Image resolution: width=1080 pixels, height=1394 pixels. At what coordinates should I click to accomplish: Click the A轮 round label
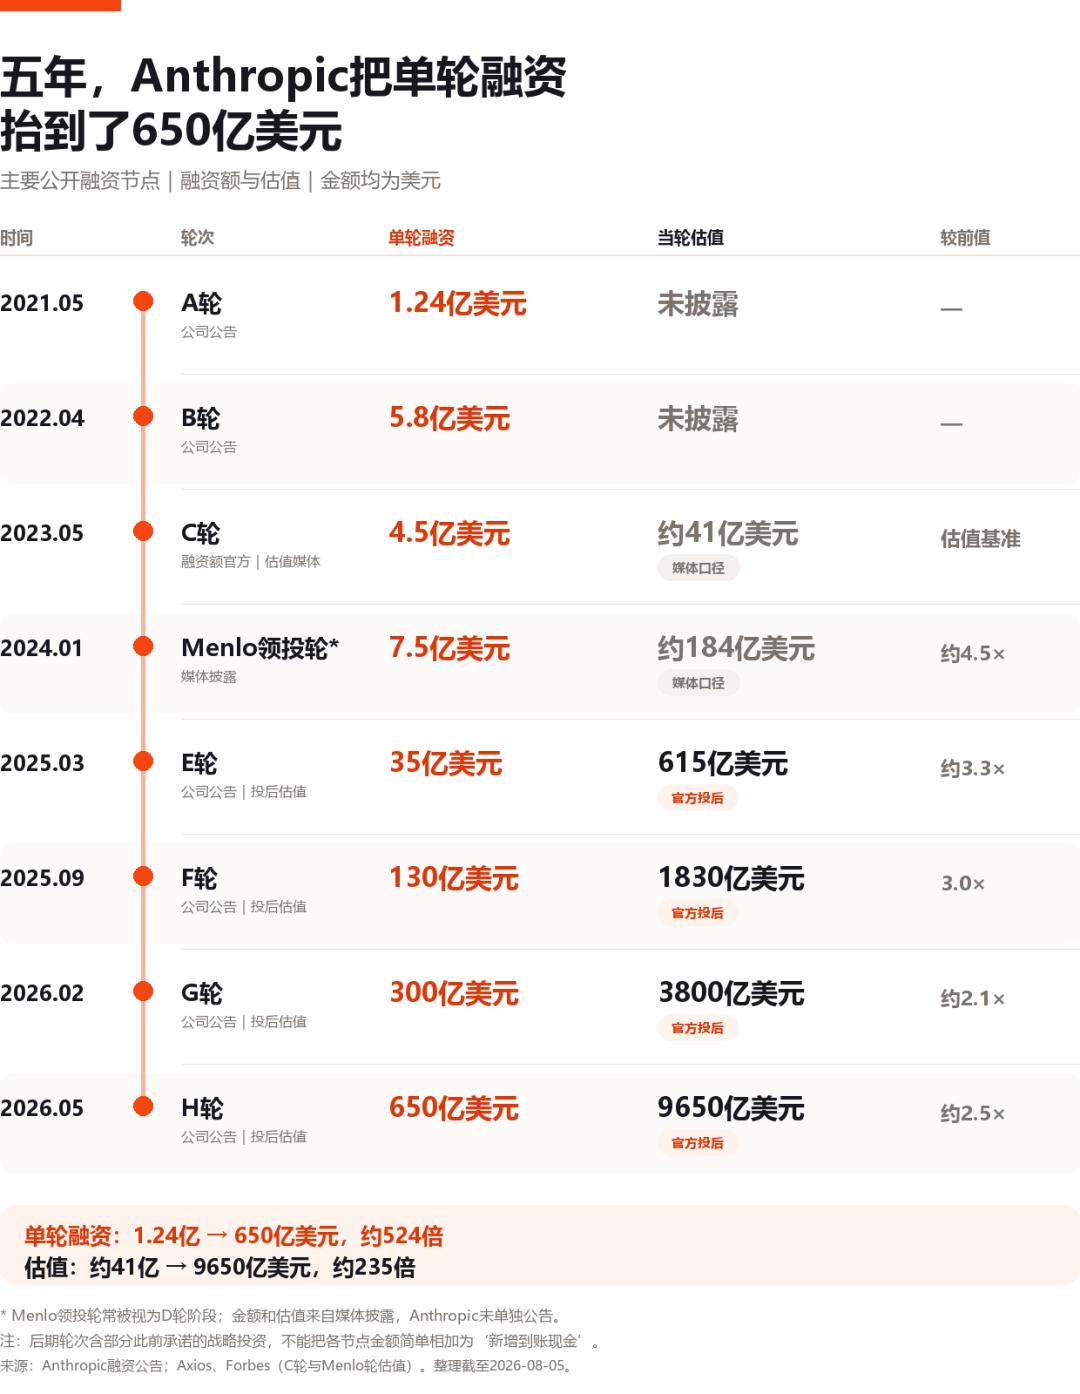point(201,303)
